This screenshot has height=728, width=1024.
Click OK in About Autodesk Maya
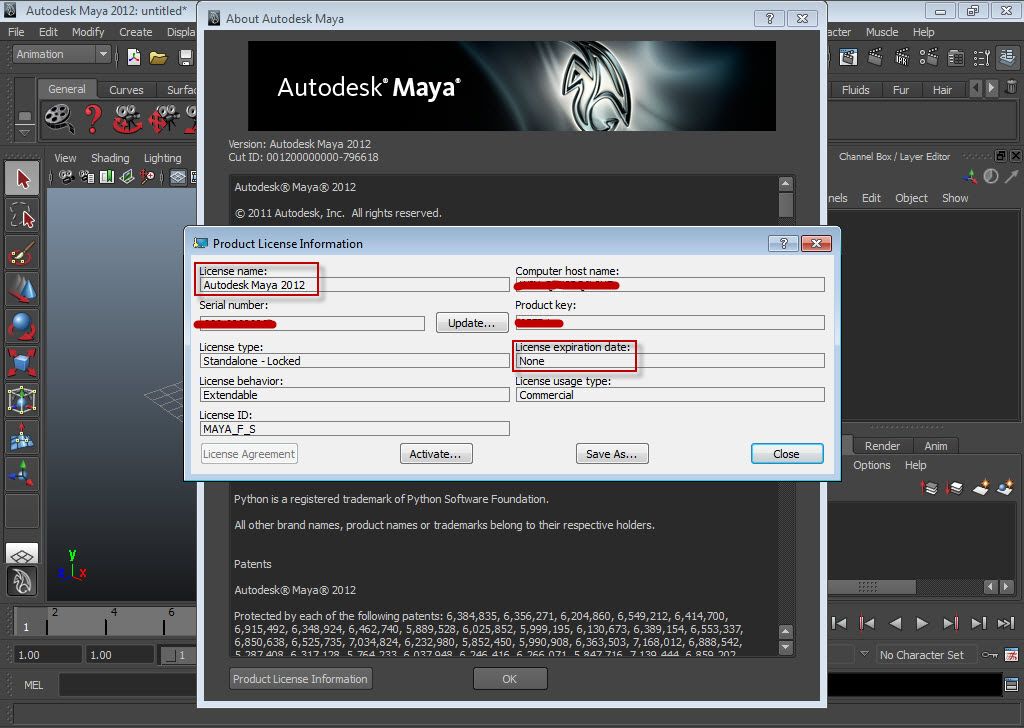[510, 679]
